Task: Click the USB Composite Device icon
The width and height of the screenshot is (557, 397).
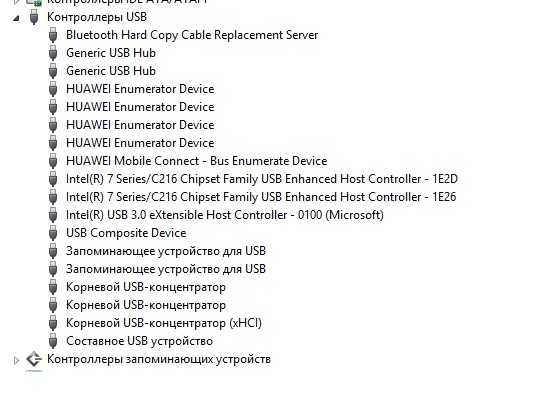Action: click(x=53, y=233)
